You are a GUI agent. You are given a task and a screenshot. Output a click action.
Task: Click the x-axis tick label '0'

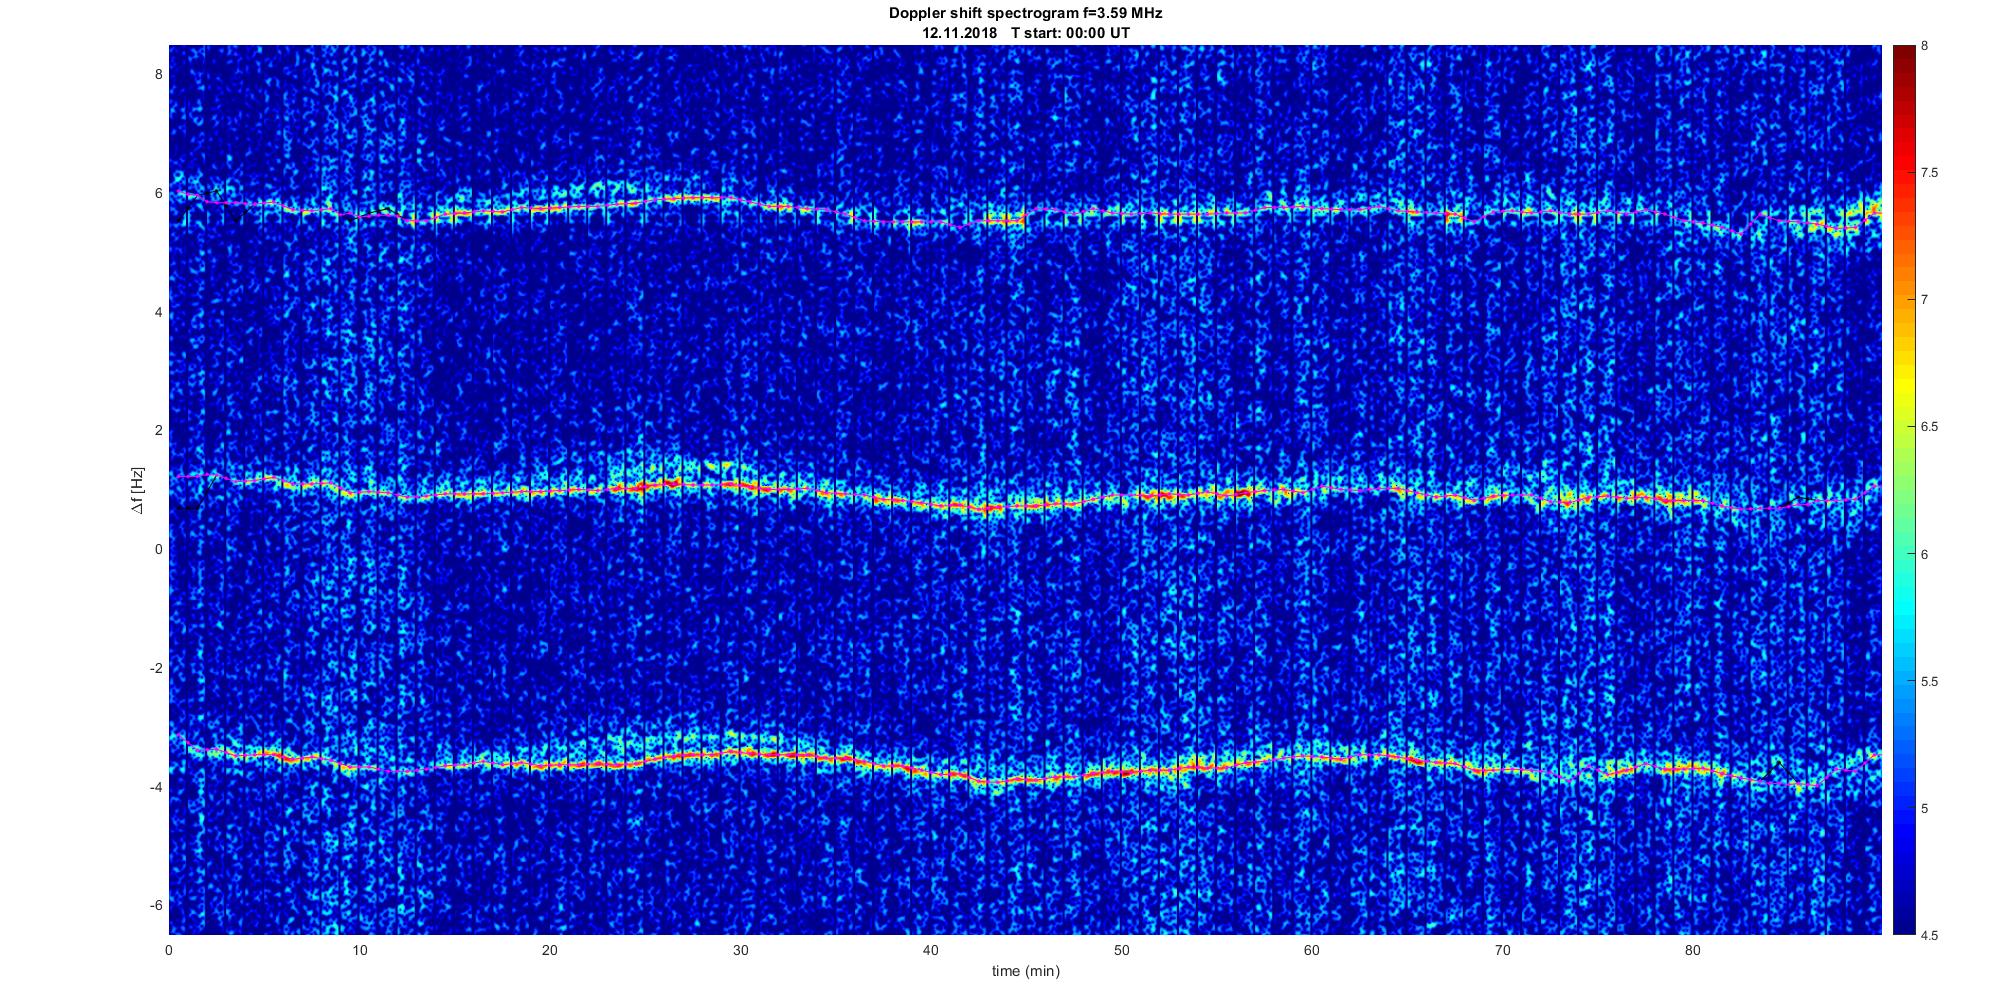[x=169, y=950]
